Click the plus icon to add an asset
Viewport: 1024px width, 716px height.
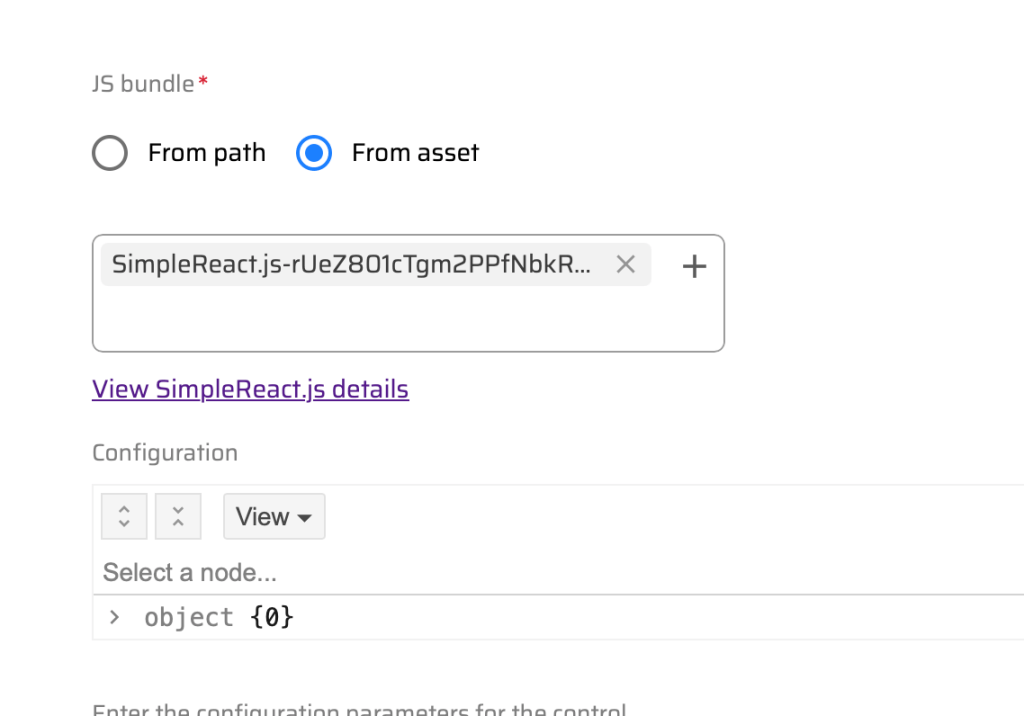tap(694, 266)
